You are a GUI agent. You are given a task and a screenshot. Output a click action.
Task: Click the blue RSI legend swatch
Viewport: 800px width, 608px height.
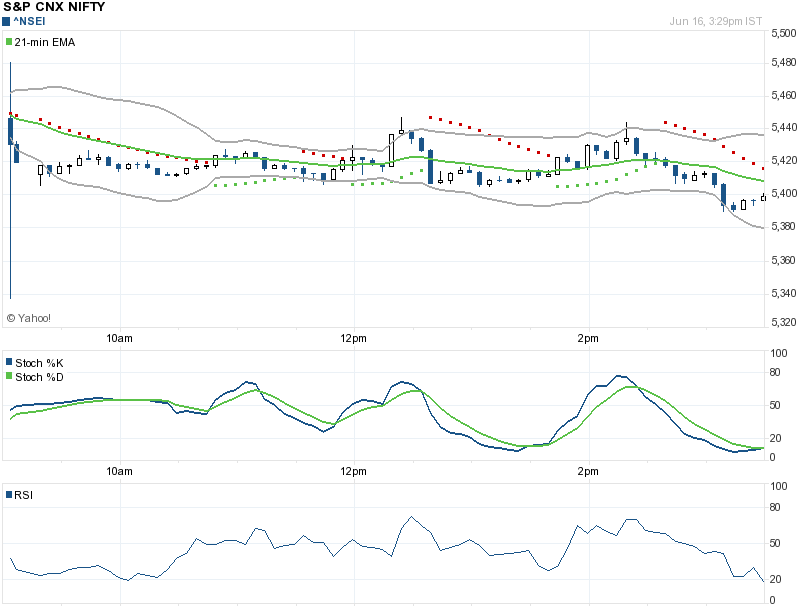point(9,494)
